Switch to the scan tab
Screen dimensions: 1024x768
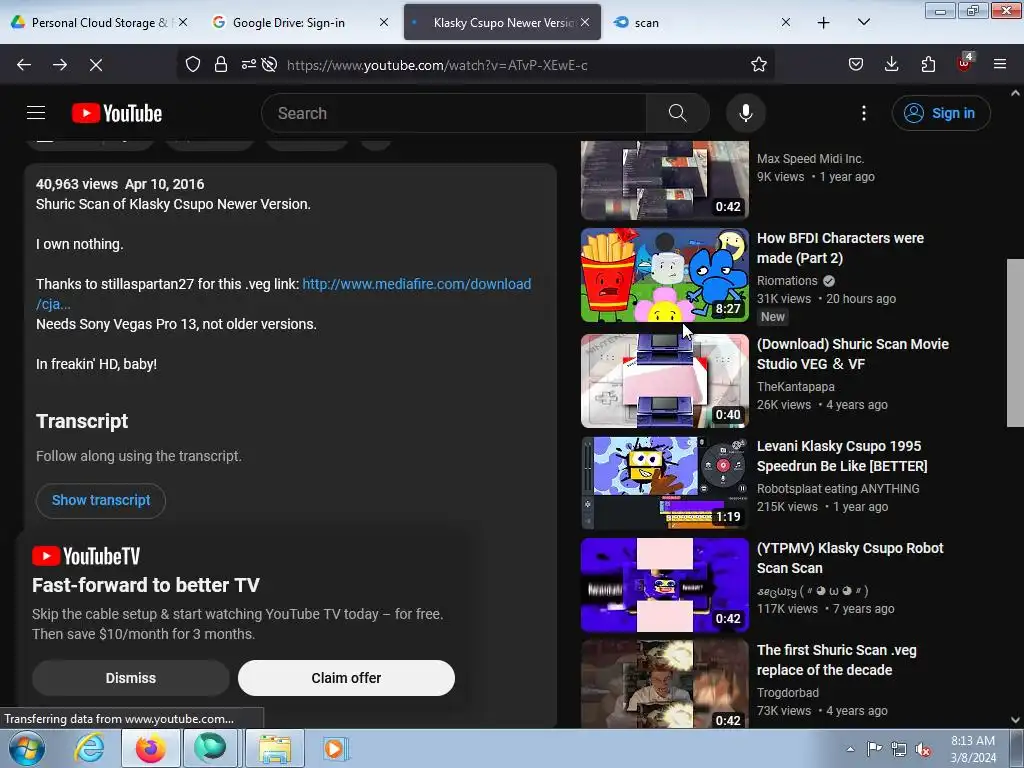pyautogui.click(x=702, y=22)
